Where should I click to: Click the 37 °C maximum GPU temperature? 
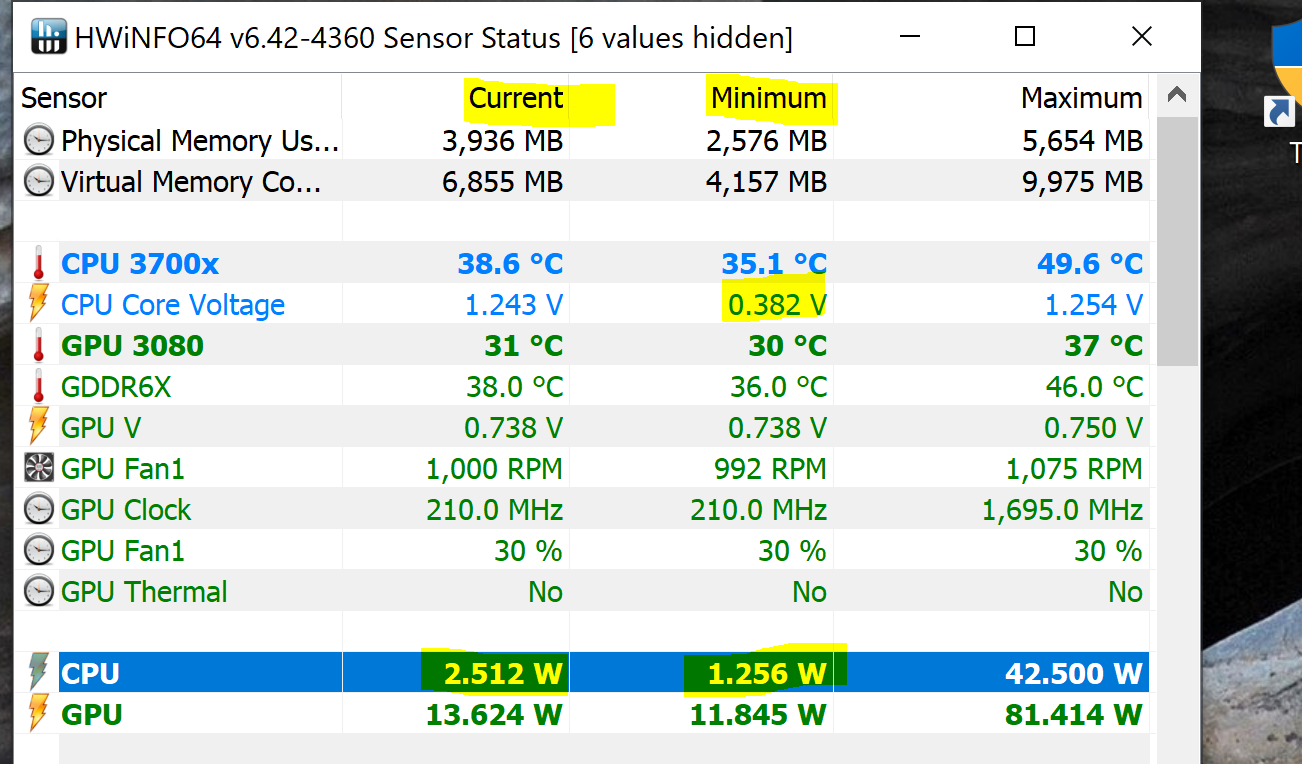tap(1104, 346)
